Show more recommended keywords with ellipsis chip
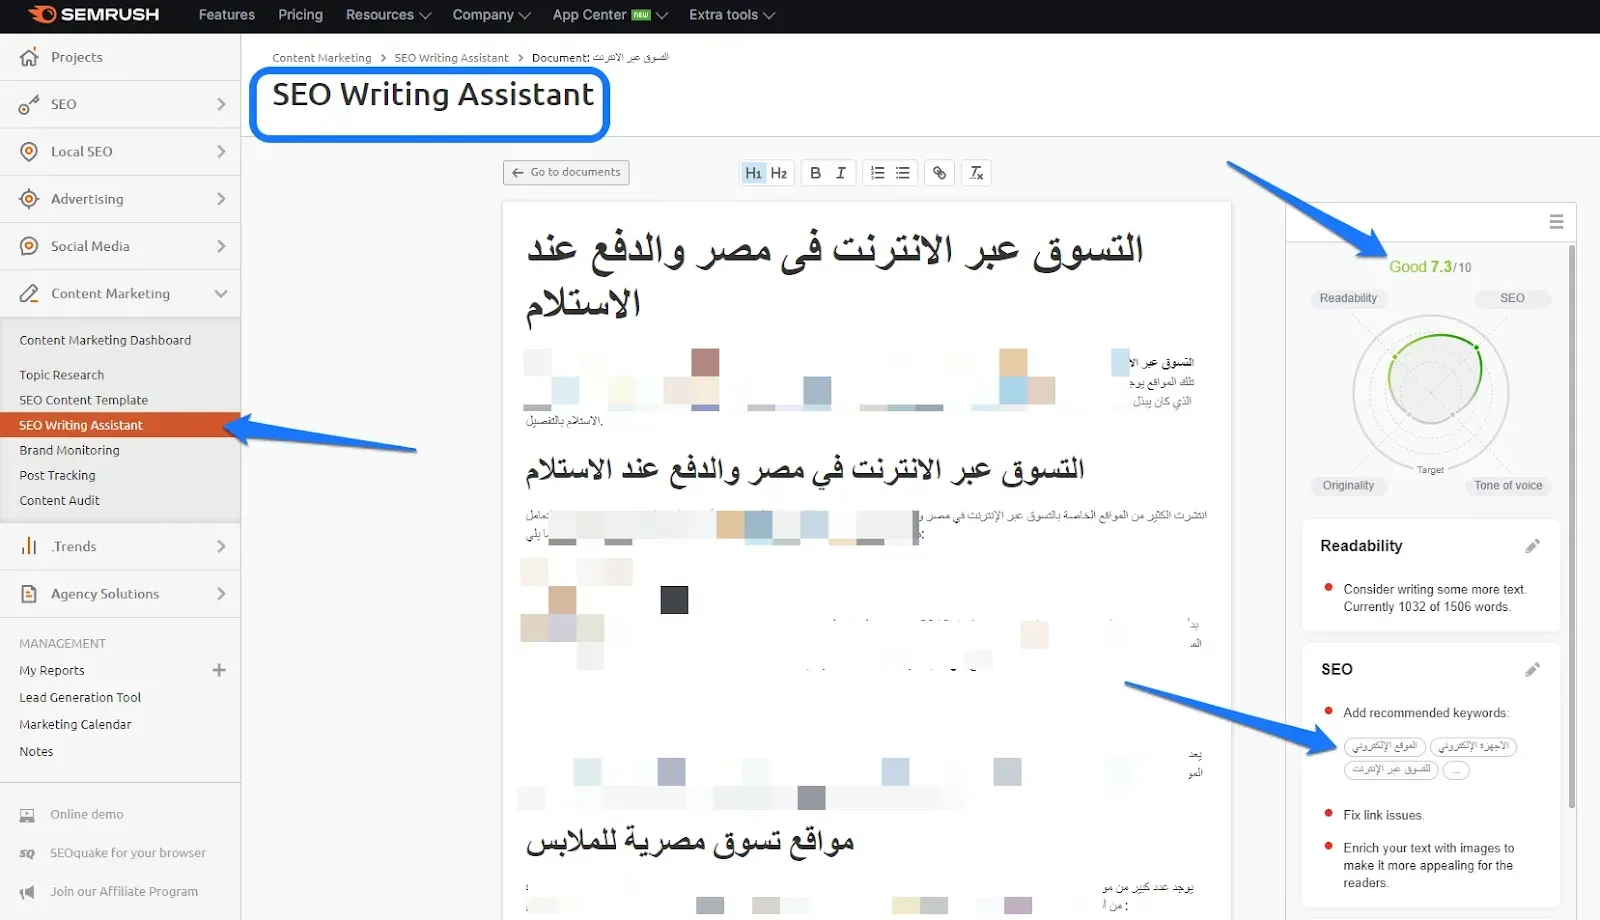This screenshot has width=1600, height=920. coord(1456,770)
